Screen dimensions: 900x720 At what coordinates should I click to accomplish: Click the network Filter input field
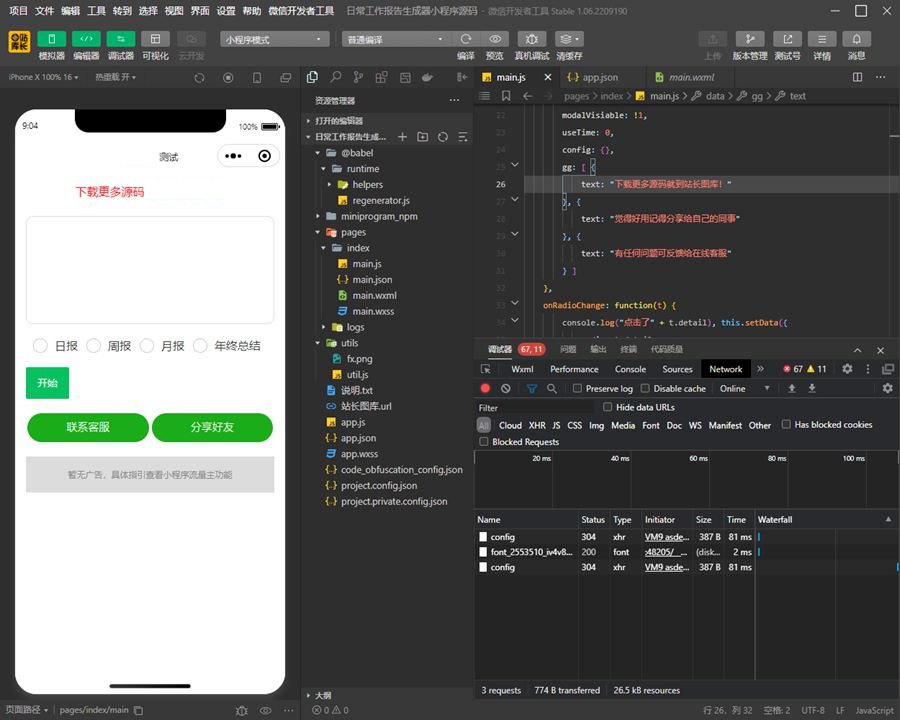point(535,408)
